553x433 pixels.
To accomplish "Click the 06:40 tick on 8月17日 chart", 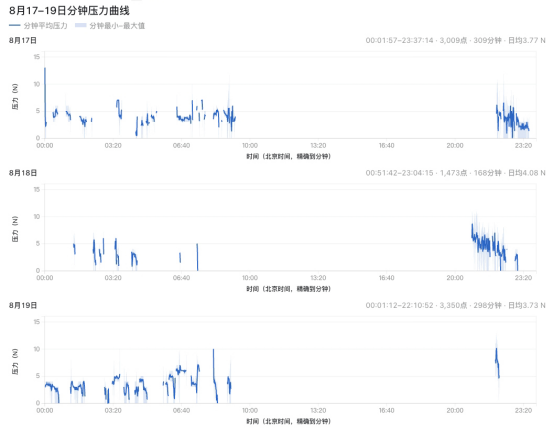I will pos(181,146).
